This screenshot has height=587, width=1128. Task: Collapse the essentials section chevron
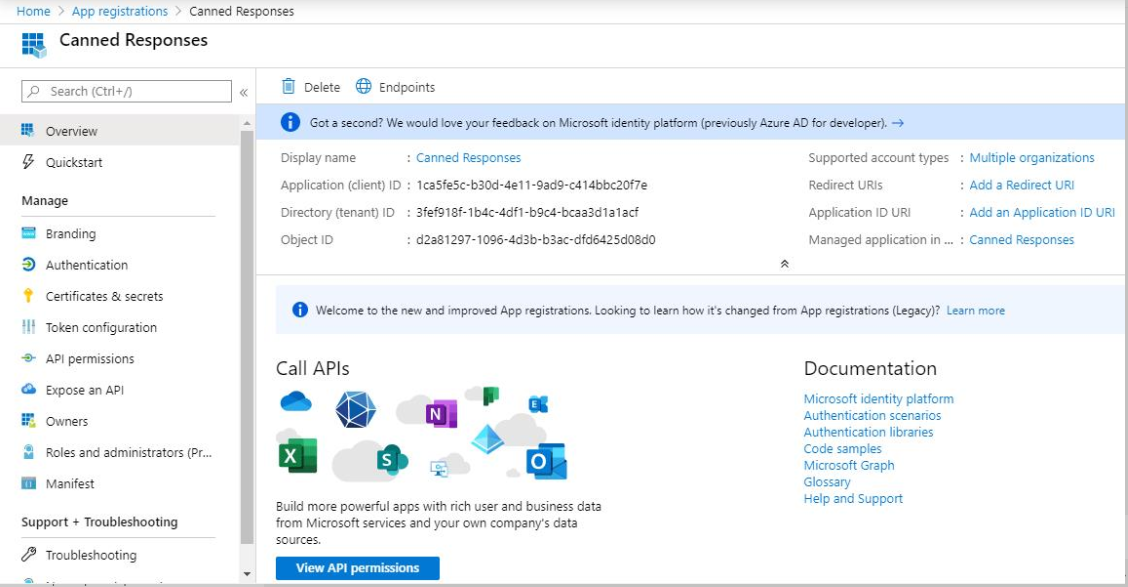(x=784, y=263)
